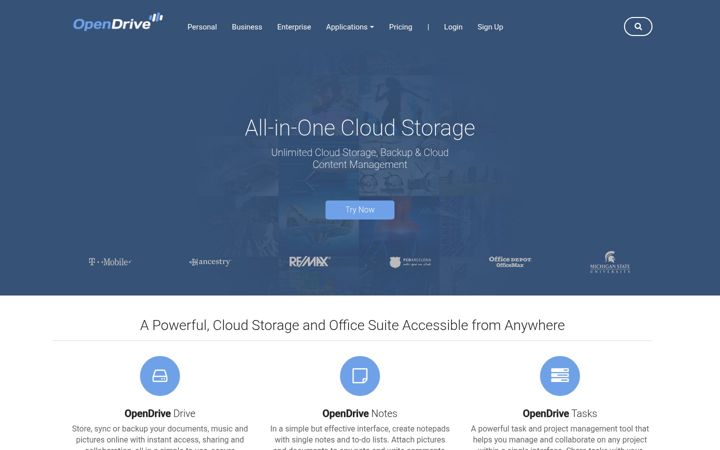Image resolution: width=720 pixels, height=450 pixels.
Task: Click the ancestry logo
Action: pyautogui.click(x=210, y=262)
